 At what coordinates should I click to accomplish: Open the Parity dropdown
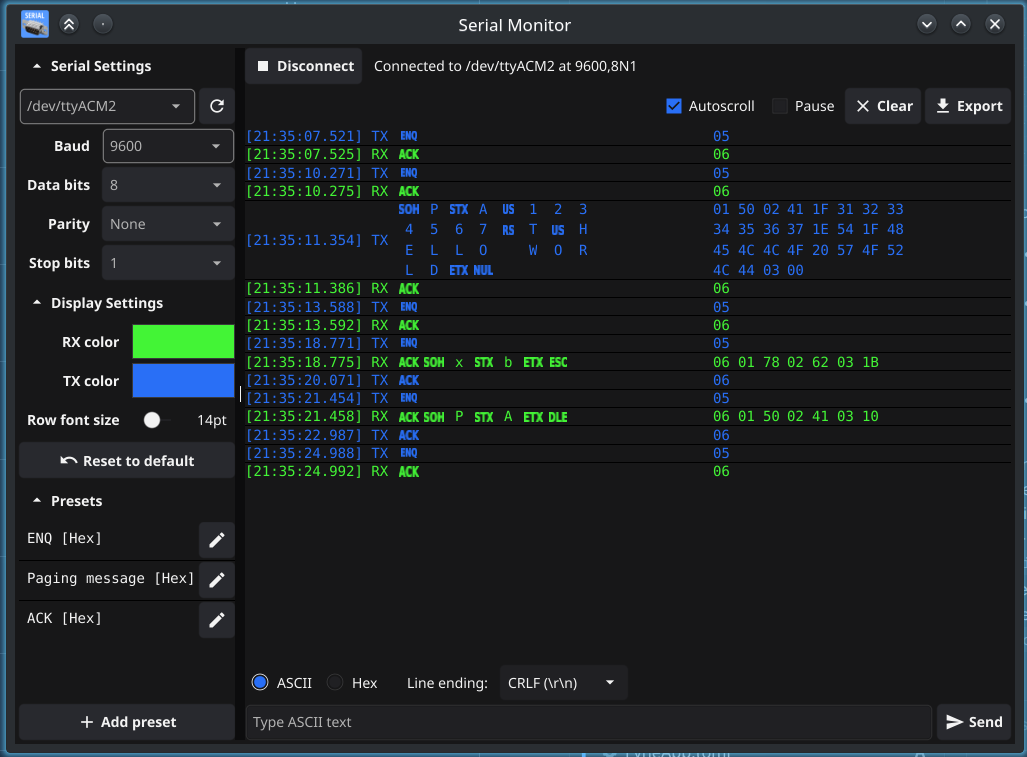[168, 224]
